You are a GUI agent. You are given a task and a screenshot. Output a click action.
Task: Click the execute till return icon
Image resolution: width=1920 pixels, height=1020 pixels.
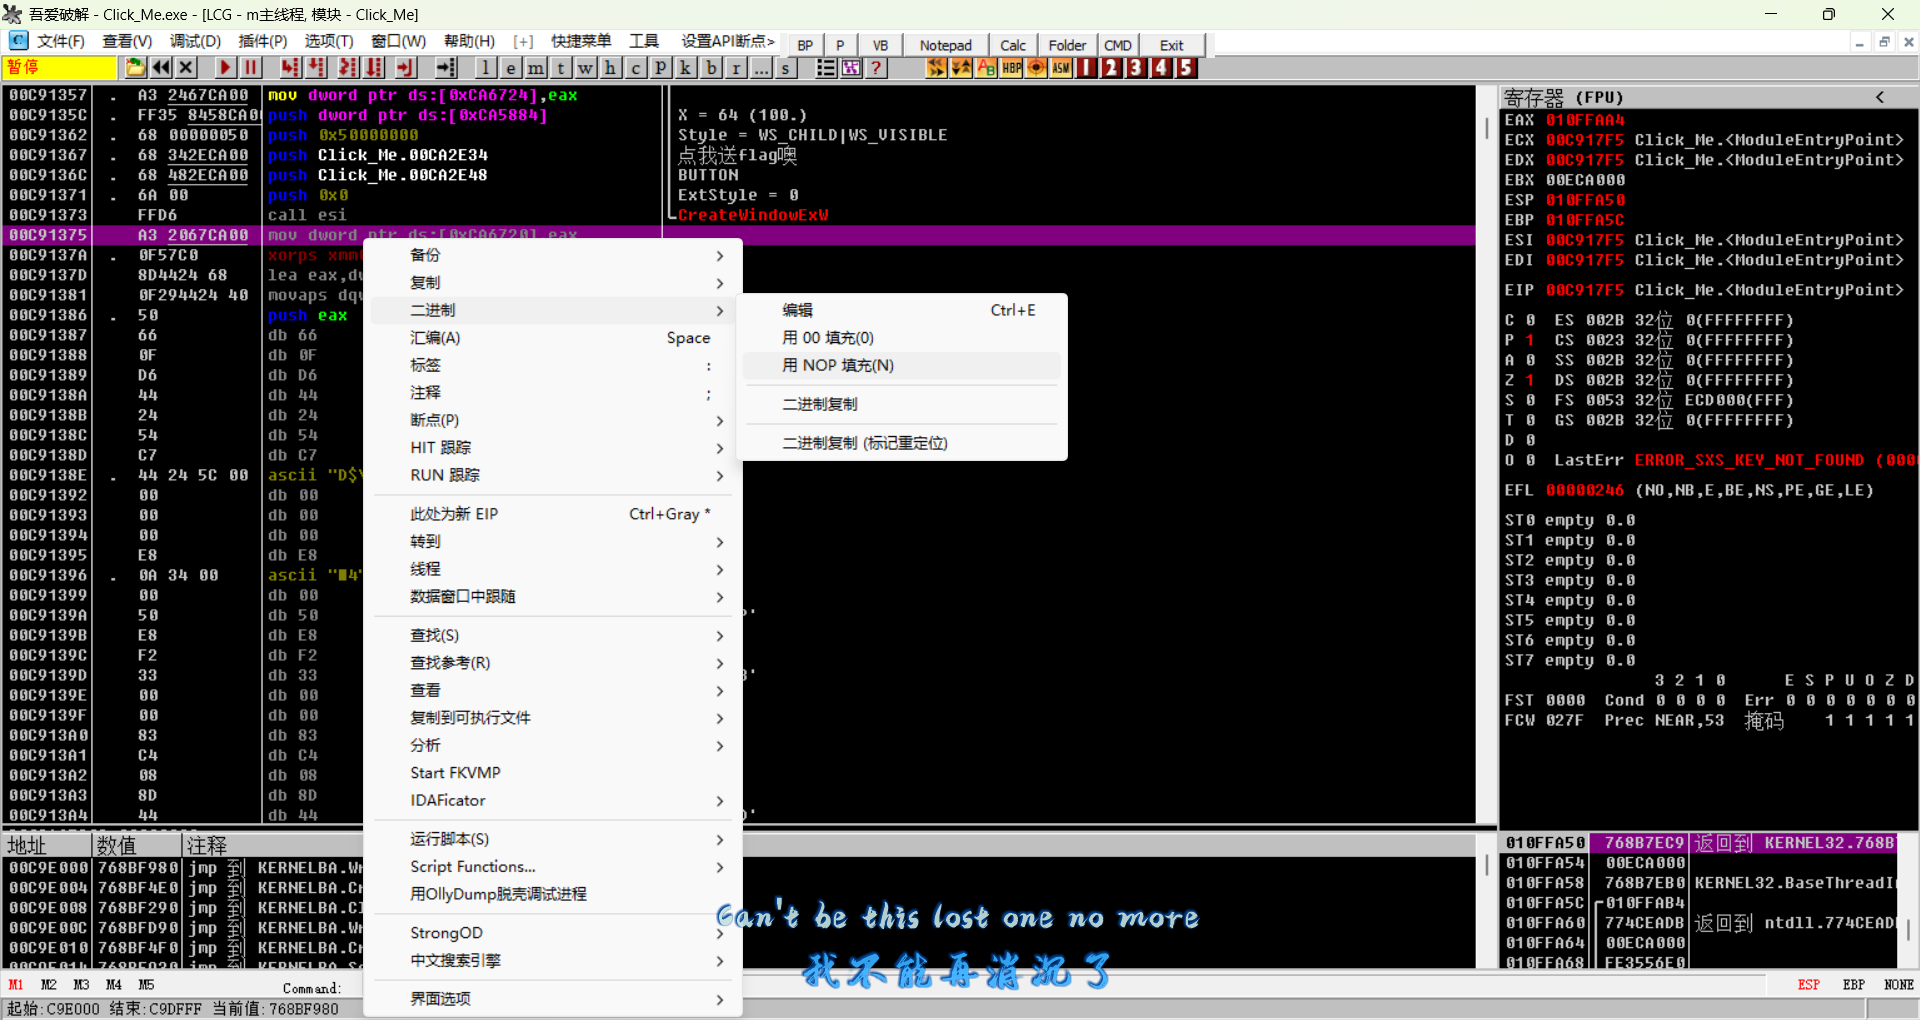[405, 67]
